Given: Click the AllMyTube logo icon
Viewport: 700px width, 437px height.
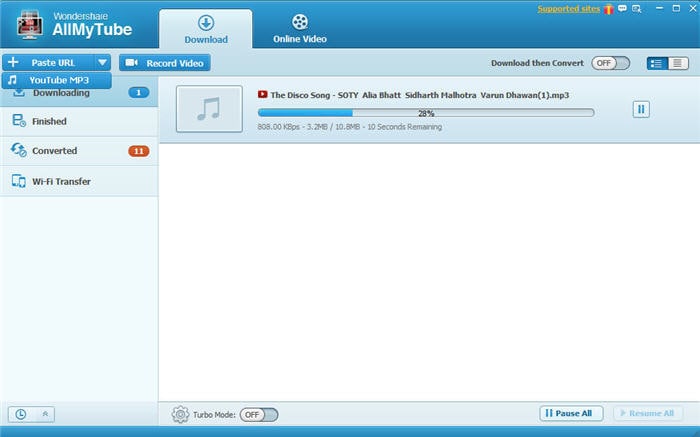Looking at the screenshot, I should [29, 25].
